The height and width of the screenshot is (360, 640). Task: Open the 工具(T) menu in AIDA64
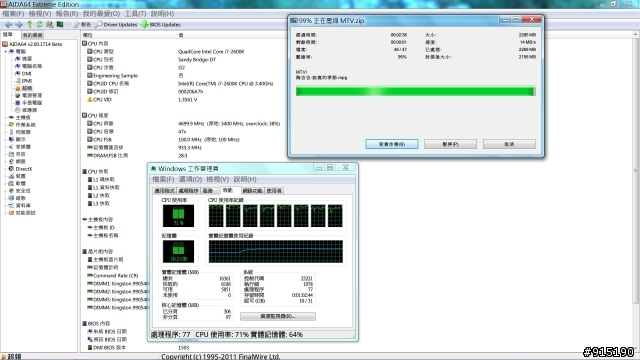[x=136, y=13]
